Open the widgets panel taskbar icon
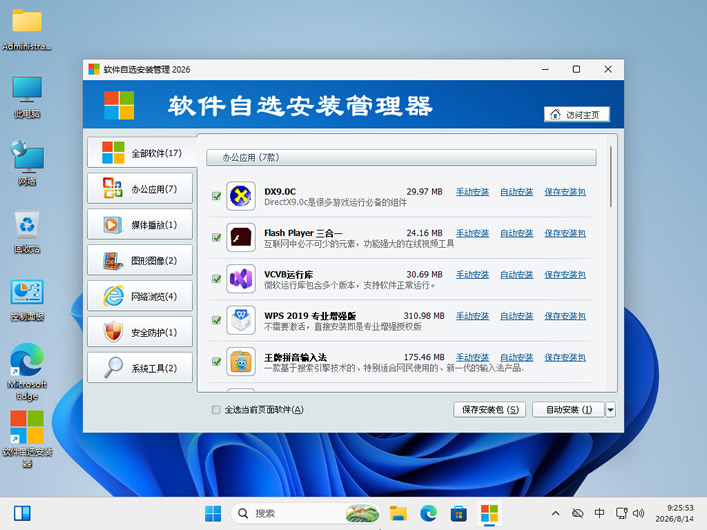This screenshot has width=707, height=530. [x=22, y=513]
